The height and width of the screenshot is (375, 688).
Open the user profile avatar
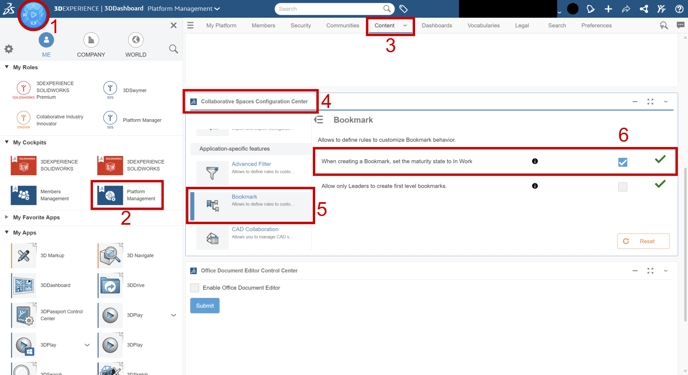tap(573, 9)
